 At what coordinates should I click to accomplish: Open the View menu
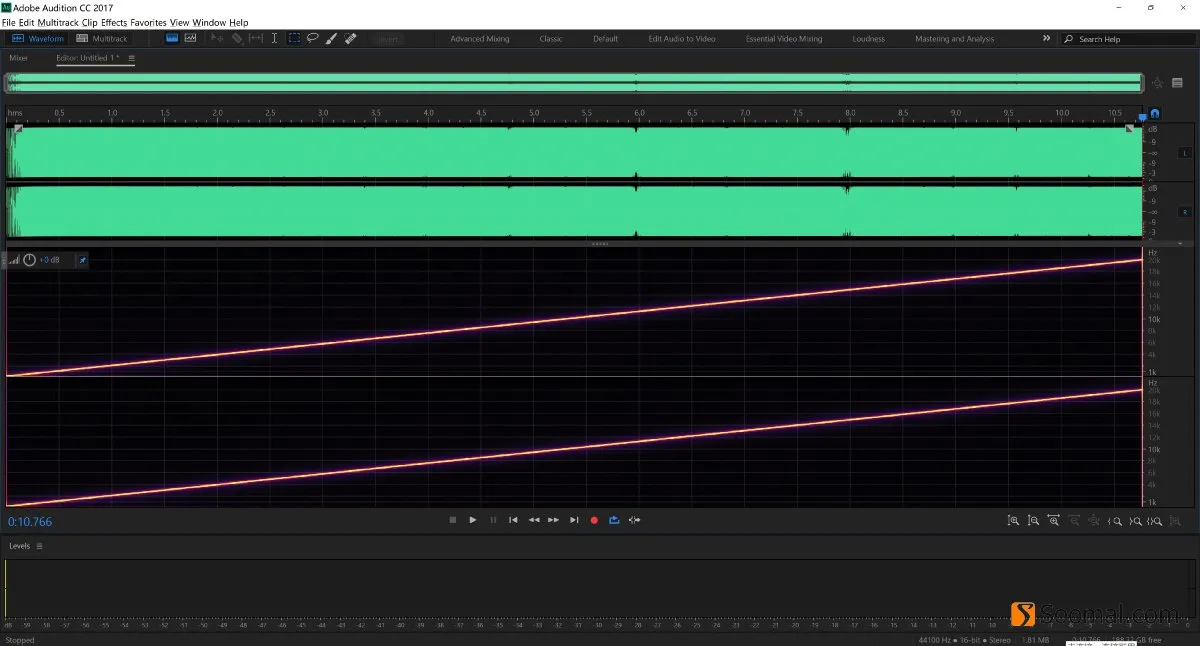179,22
